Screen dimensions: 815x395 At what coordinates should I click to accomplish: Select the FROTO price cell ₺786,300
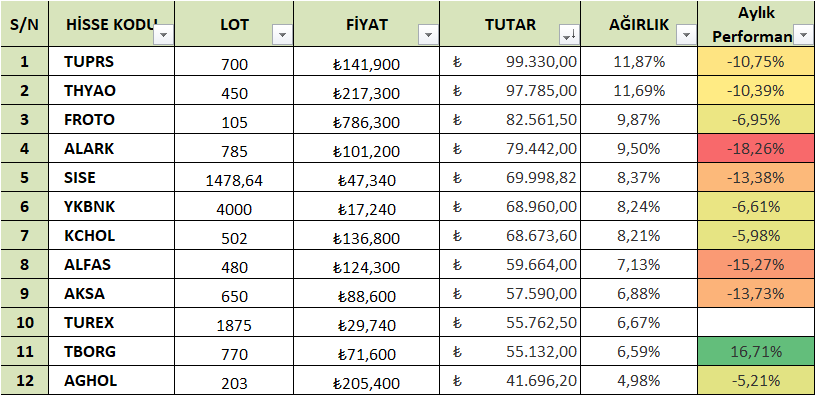point(366,120)
